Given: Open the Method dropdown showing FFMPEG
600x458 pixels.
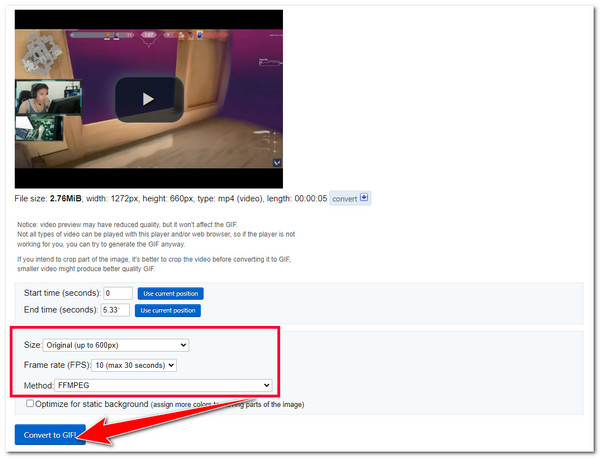Looking at the screenshot, I should point(163,385).
